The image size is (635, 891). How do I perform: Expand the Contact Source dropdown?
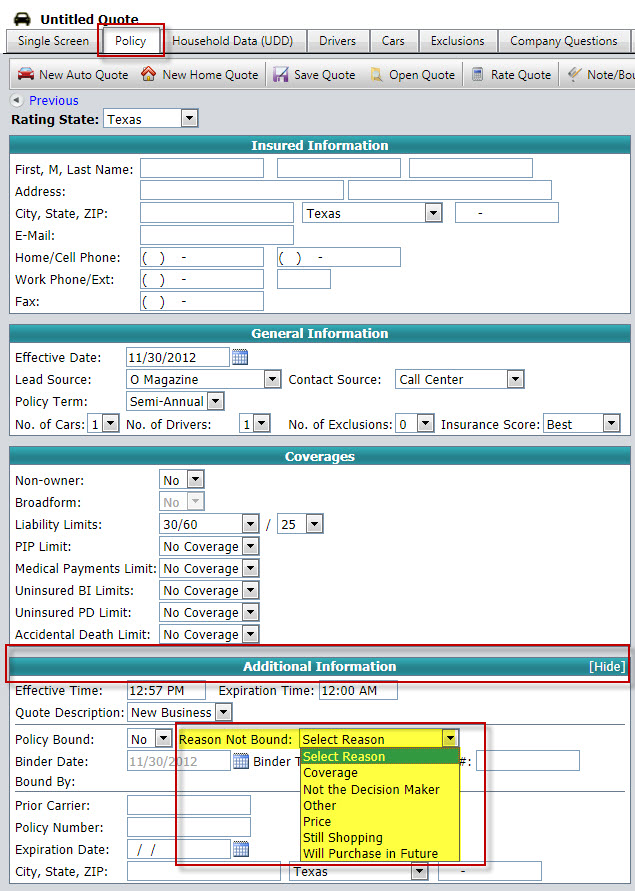pyautogui.click(x=515, y=378)
